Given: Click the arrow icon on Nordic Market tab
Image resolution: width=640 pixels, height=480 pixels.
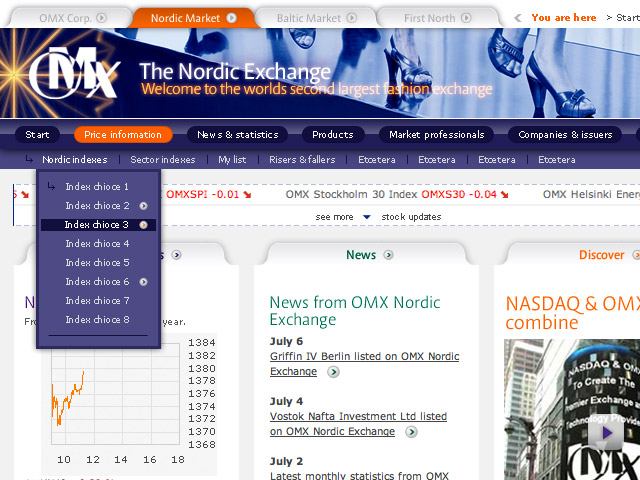Looking at the screenshot, I should [231, 18].
